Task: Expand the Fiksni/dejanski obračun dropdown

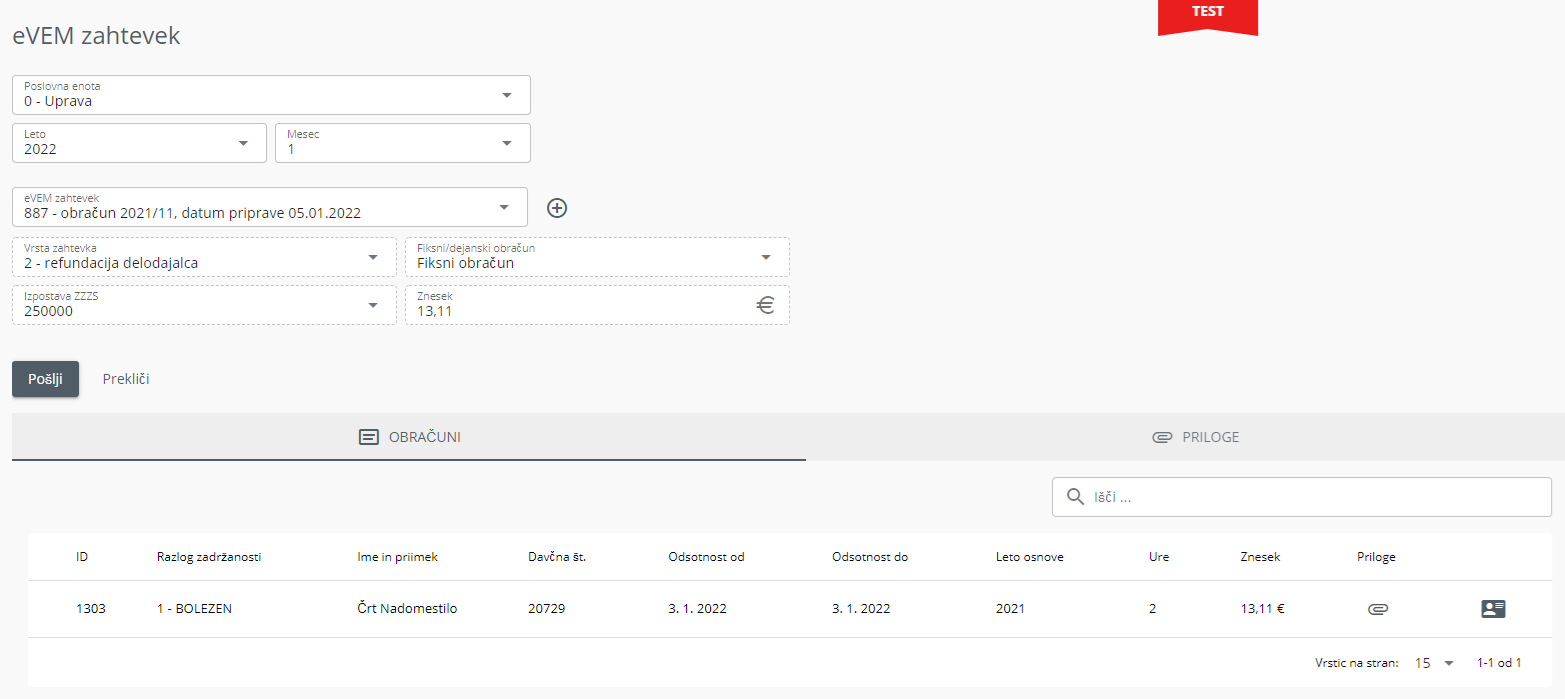Action: (766, 257)
